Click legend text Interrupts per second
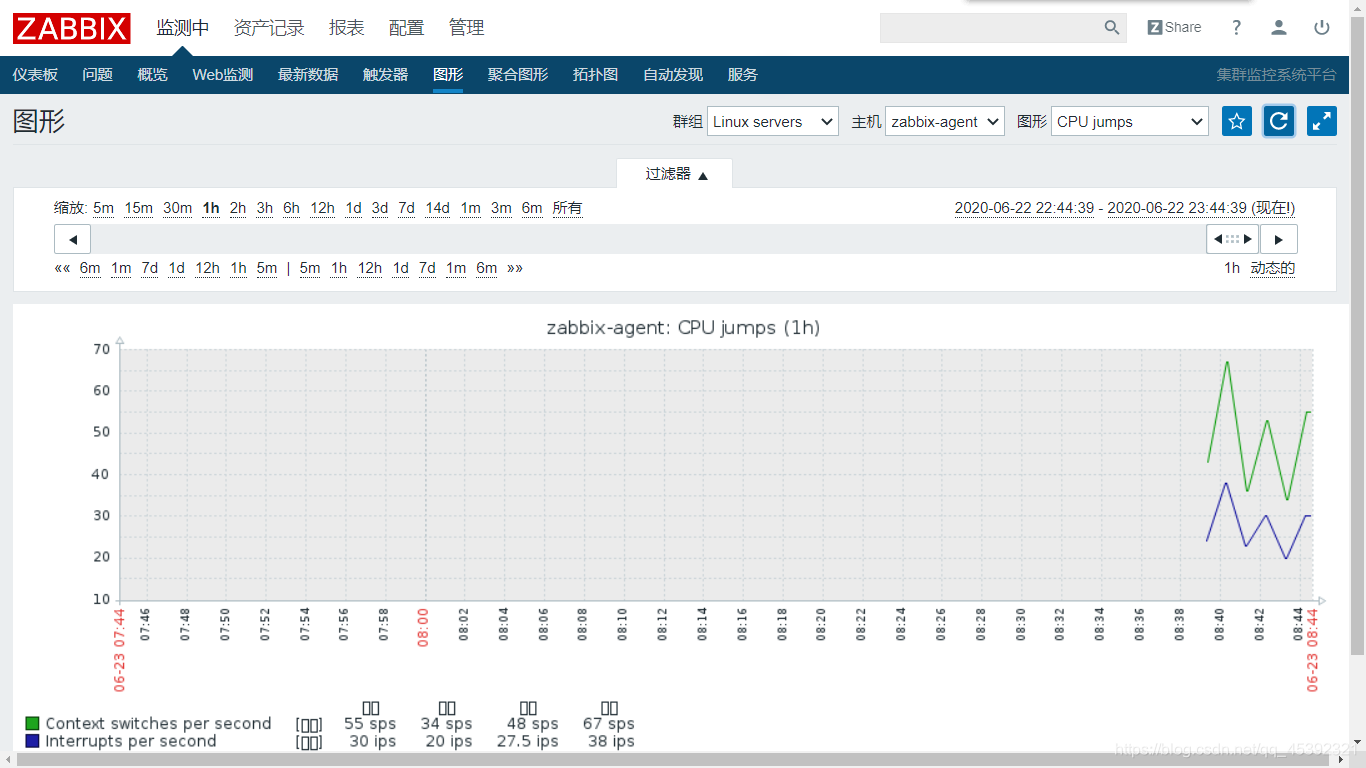The image size is (1366, 768). (x=131, y=741)
